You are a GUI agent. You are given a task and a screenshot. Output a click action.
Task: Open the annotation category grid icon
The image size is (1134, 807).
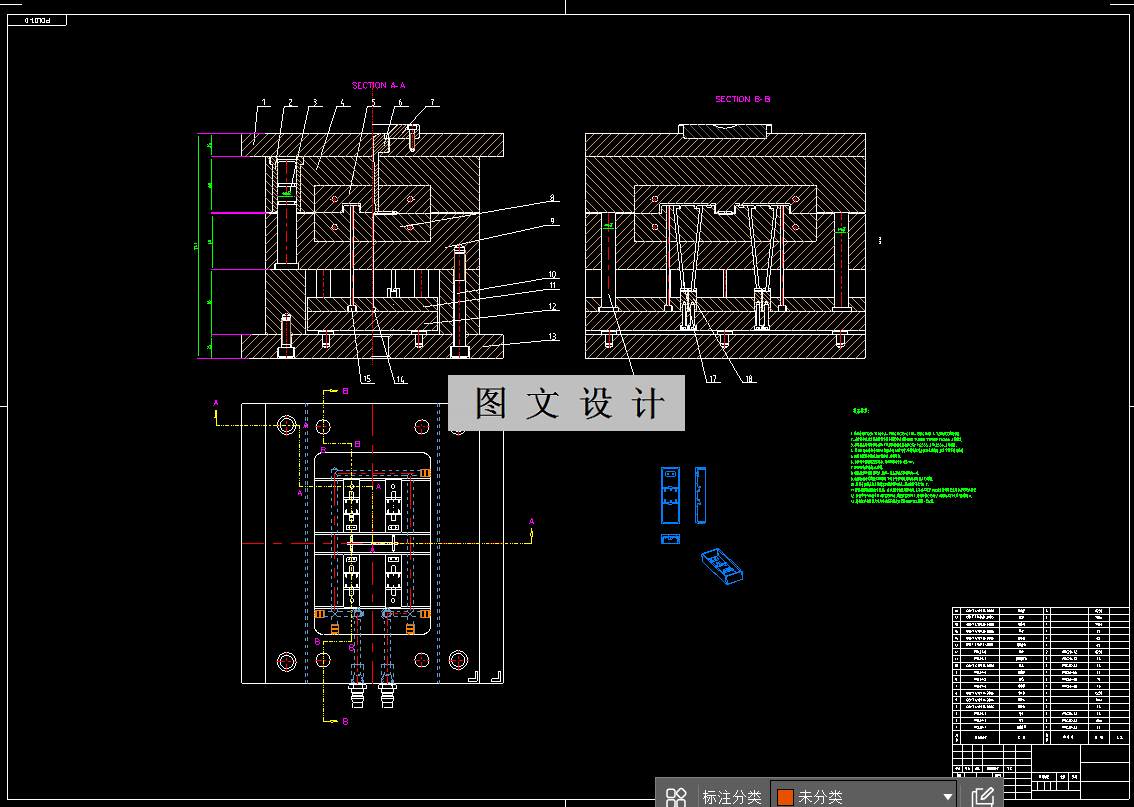[676, 797]
